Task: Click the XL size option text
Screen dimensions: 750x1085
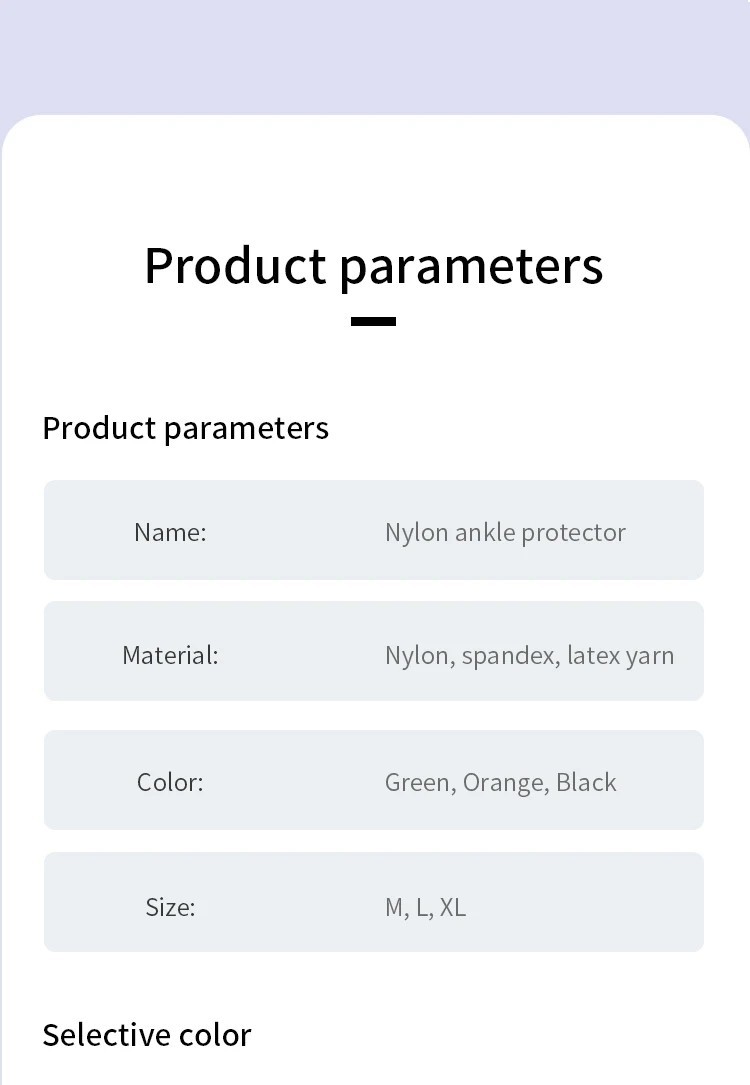Action: [x=453, y=907]
